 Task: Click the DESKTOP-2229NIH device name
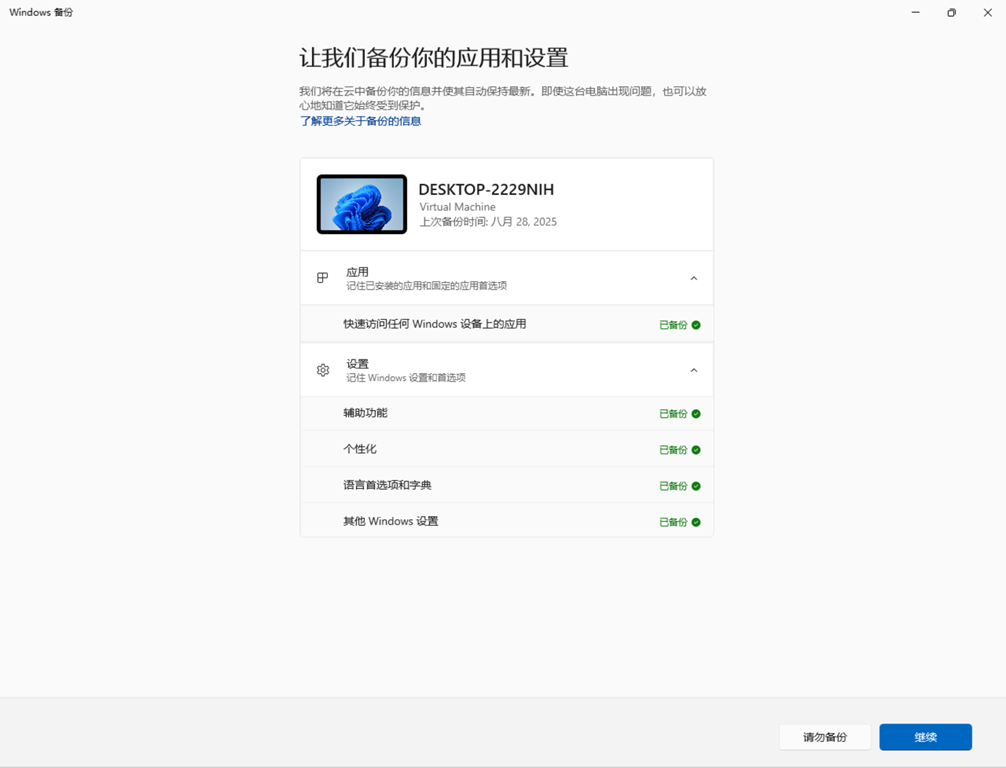tap(486, 189)
